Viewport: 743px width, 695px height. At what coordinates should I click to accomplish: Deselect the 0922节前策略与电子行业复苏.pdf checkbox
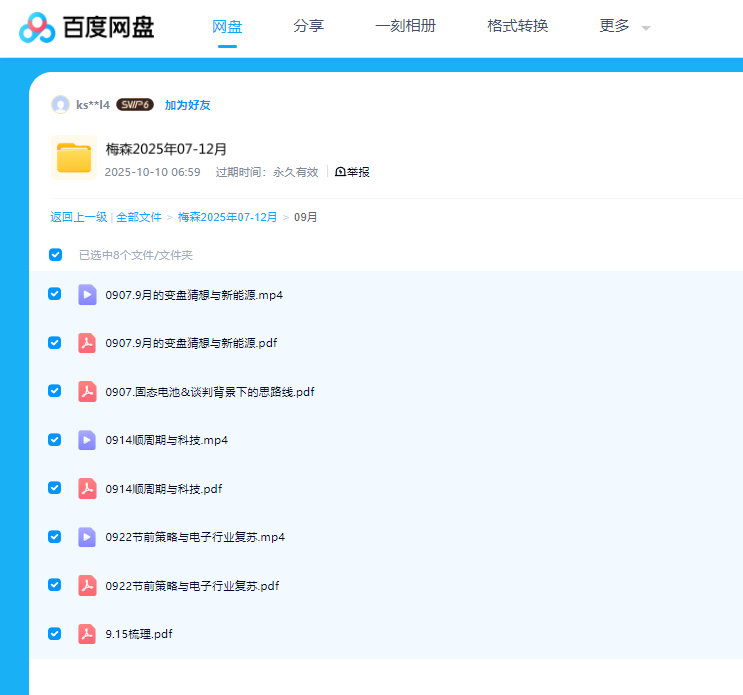click(x=55, y=585)
